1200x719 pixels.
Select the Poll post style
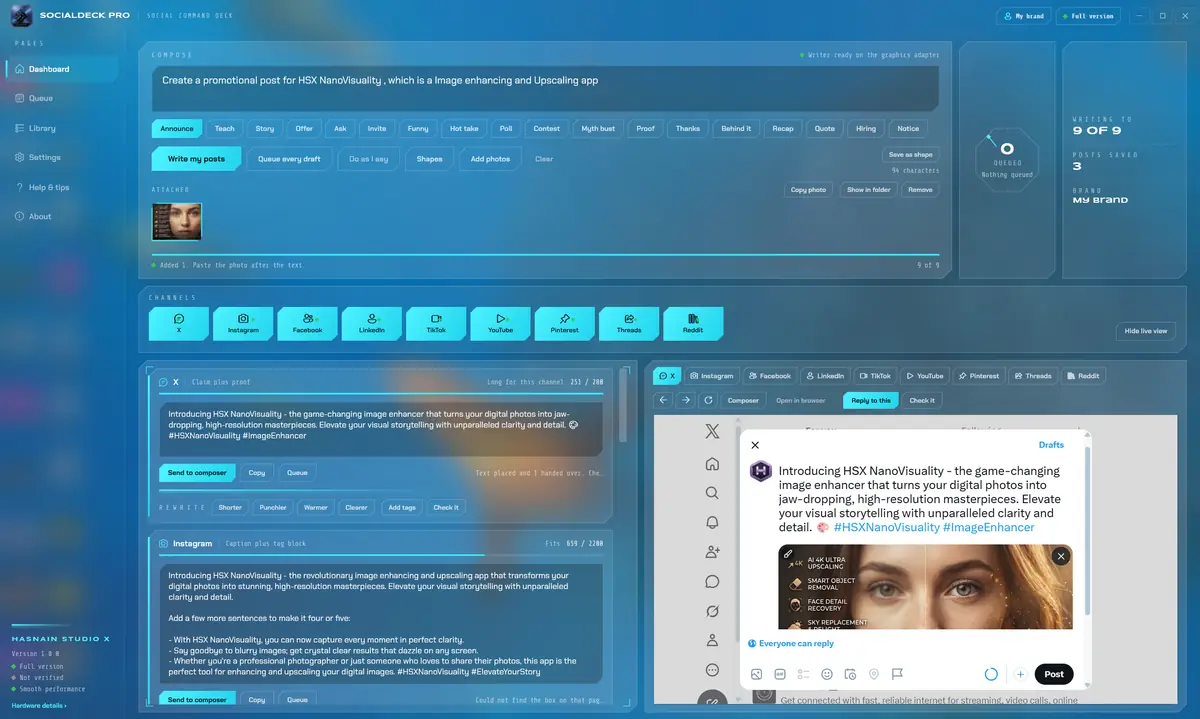506,128
